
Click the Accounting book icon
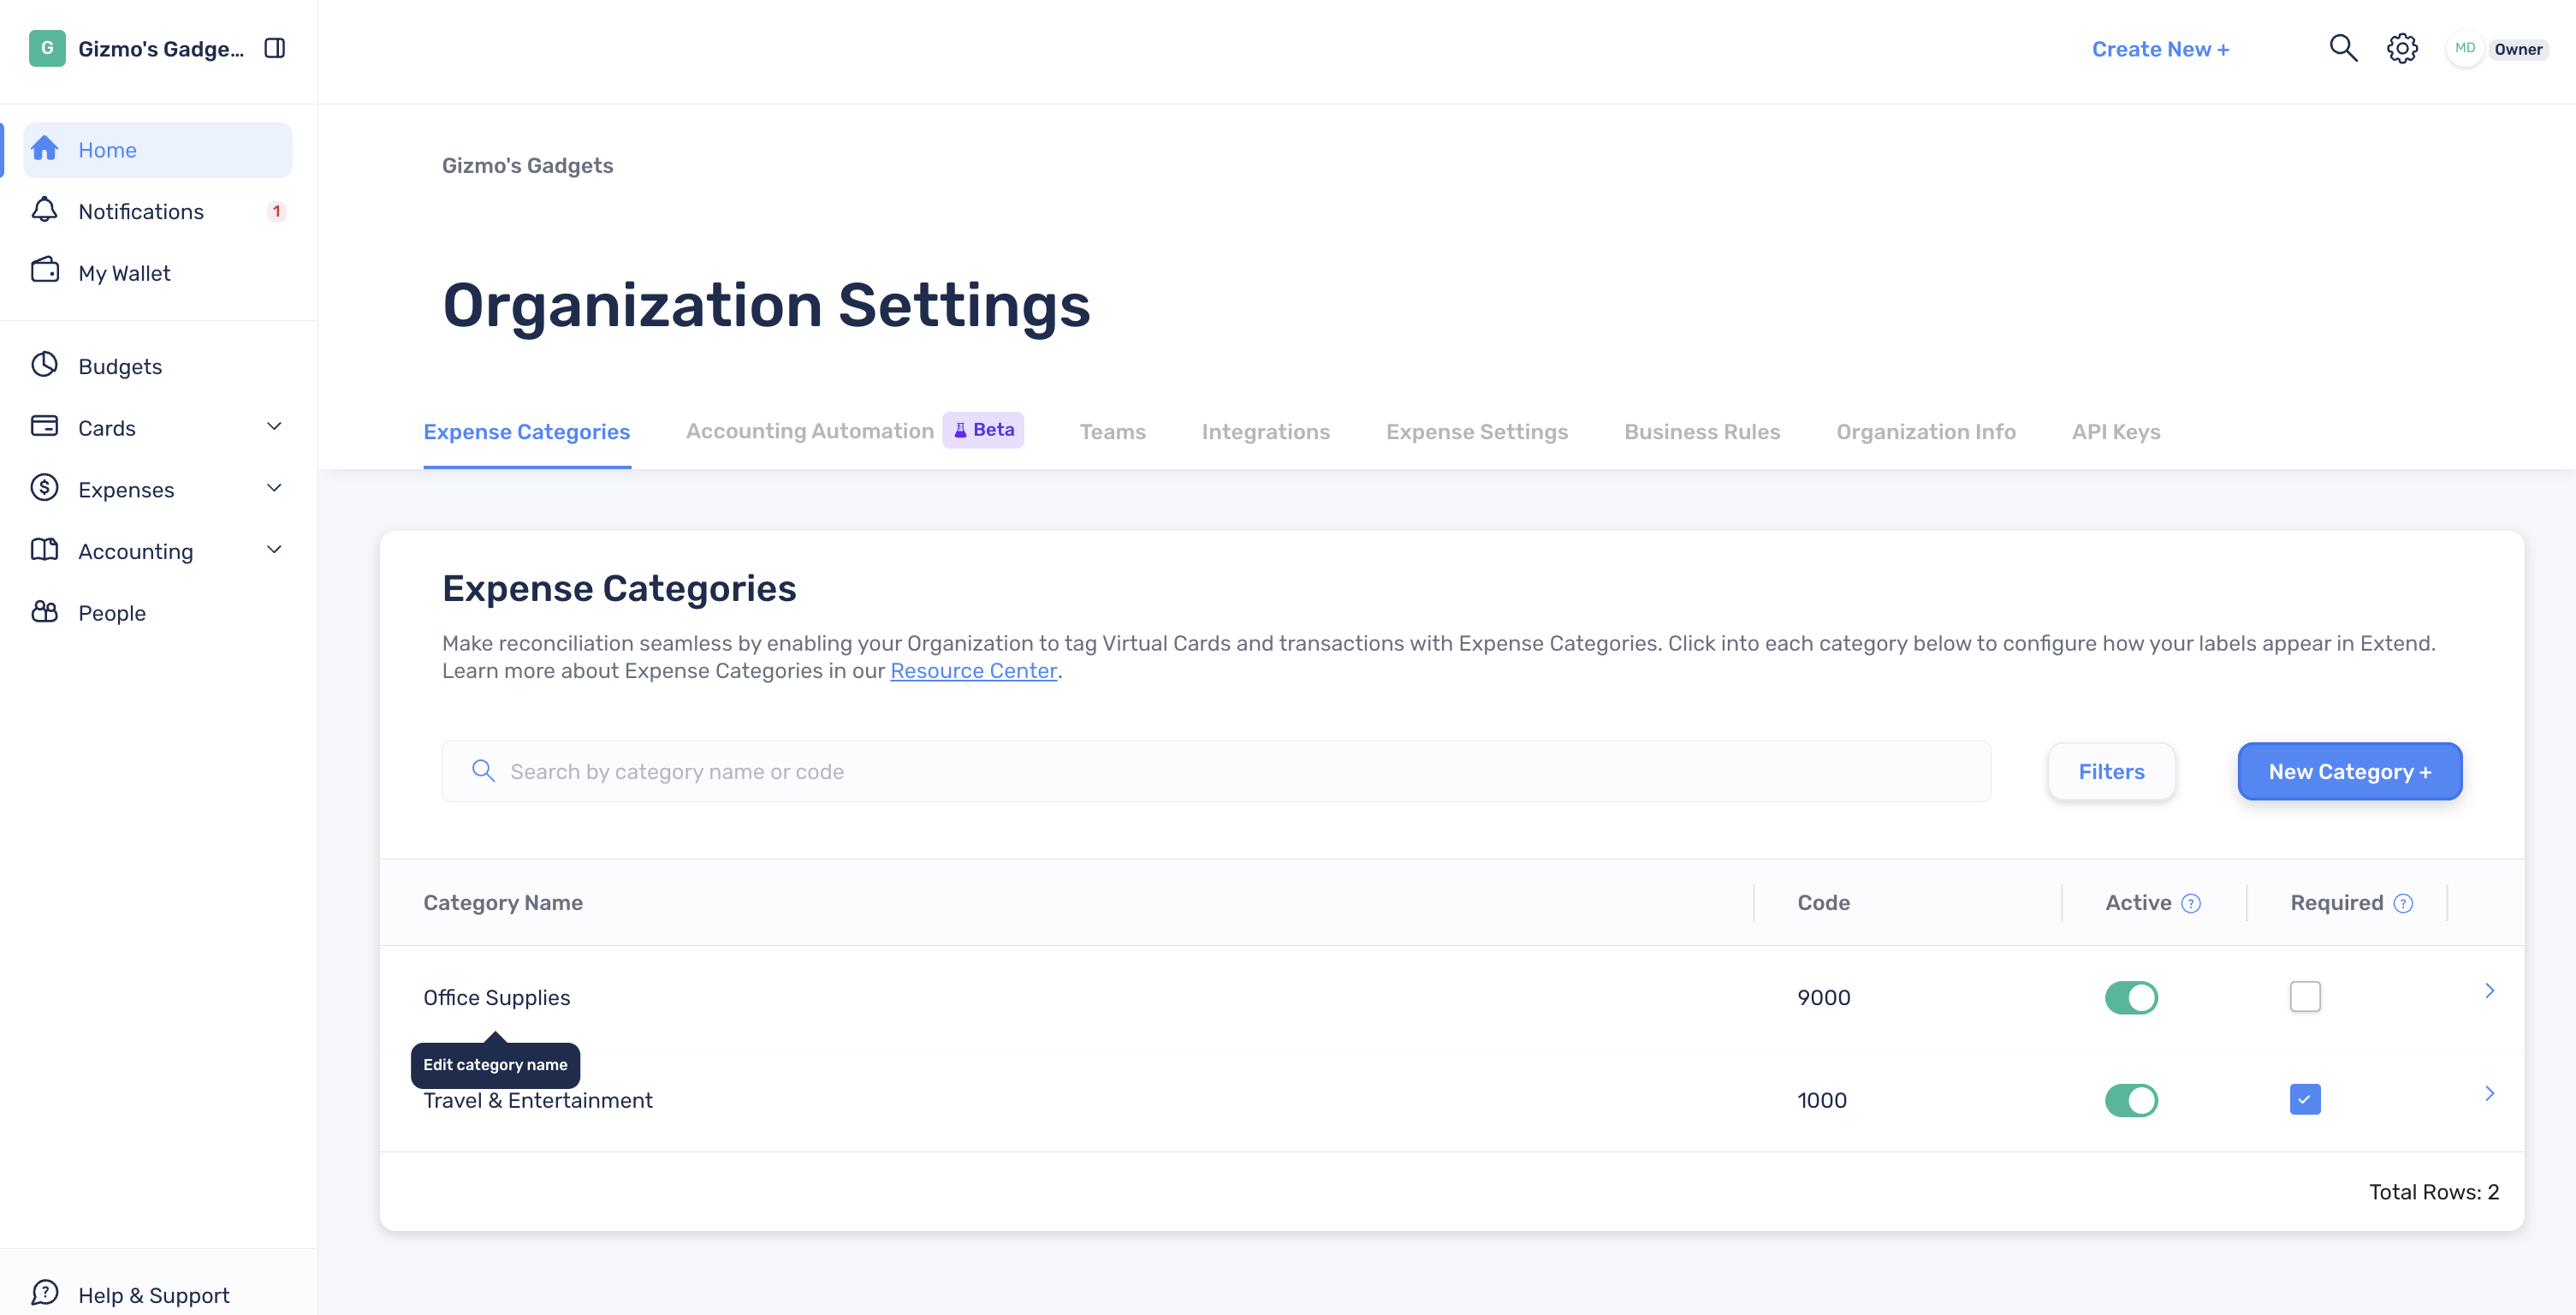click(44, 550)
